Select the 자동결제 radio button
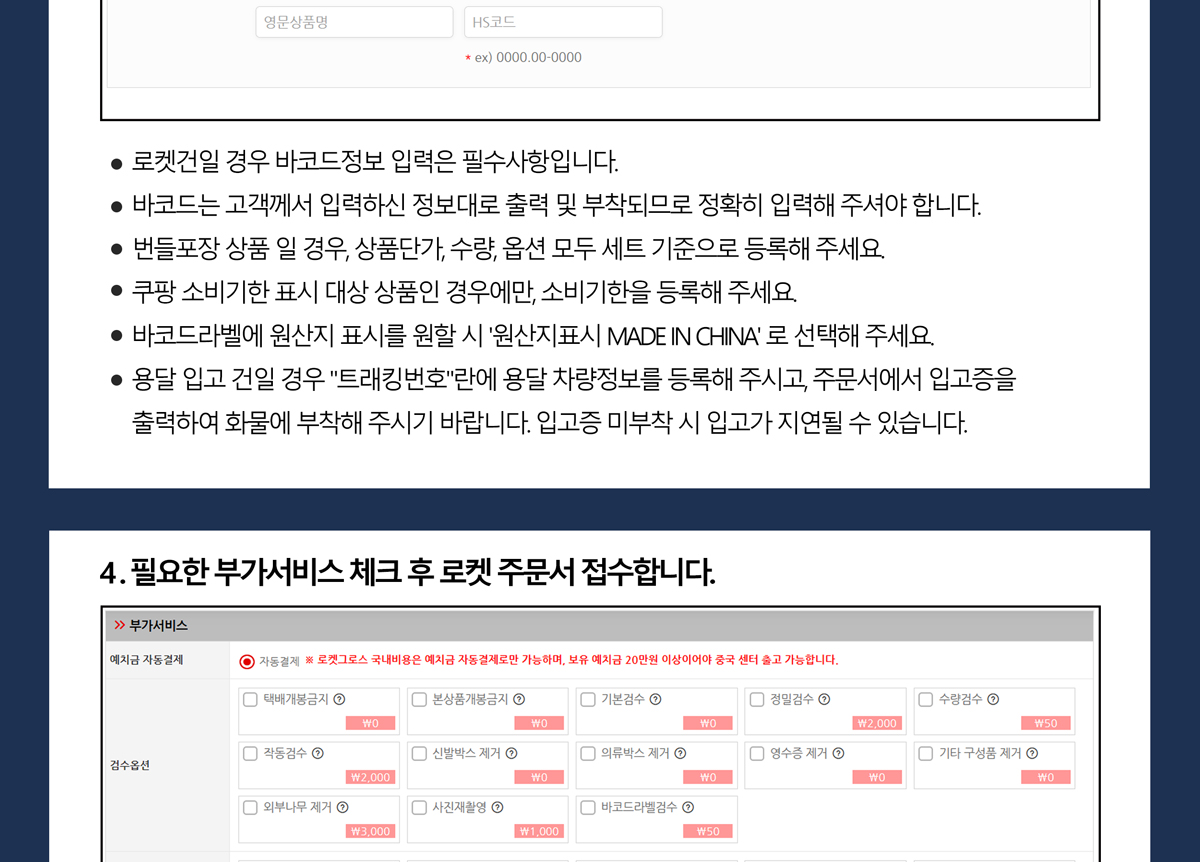The image size is (1200, 862). click(x=247, y=661)
